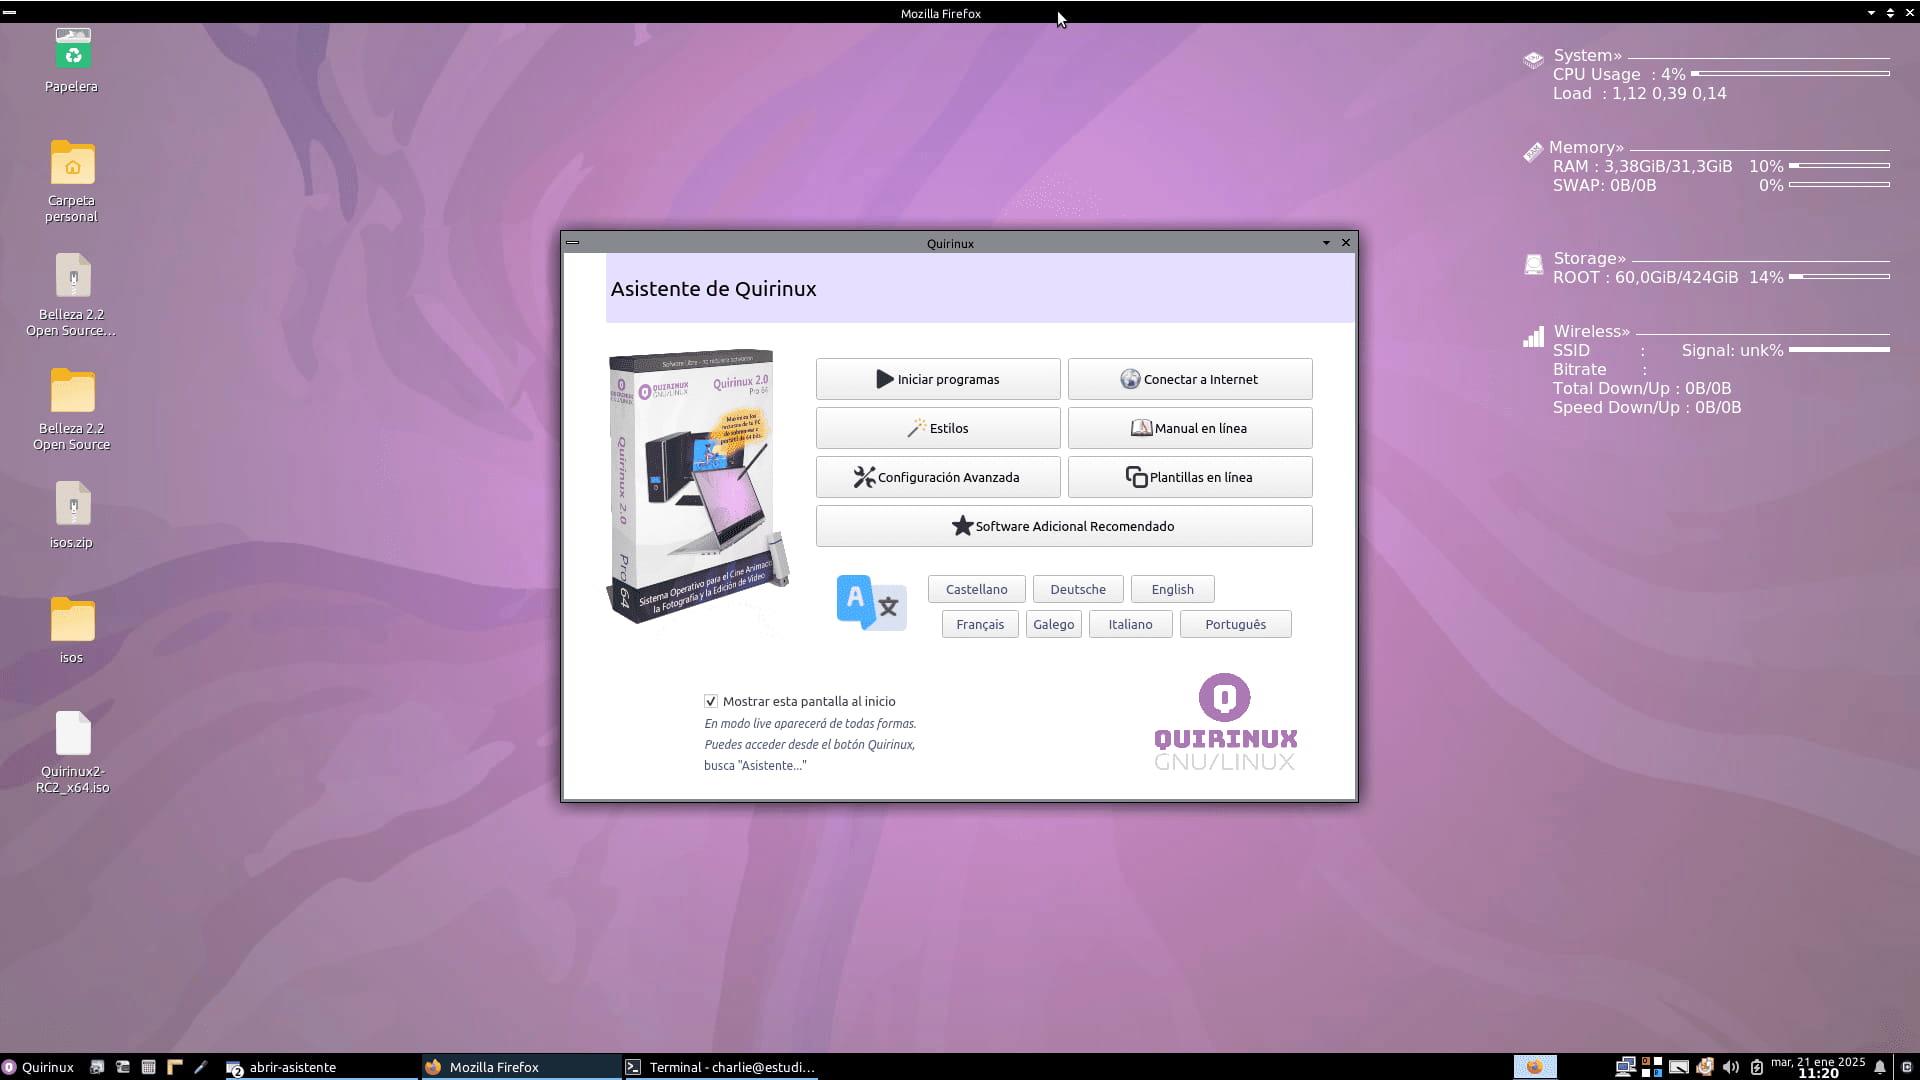Click the ruler launcher icon in taskbar

[174, 1067]
